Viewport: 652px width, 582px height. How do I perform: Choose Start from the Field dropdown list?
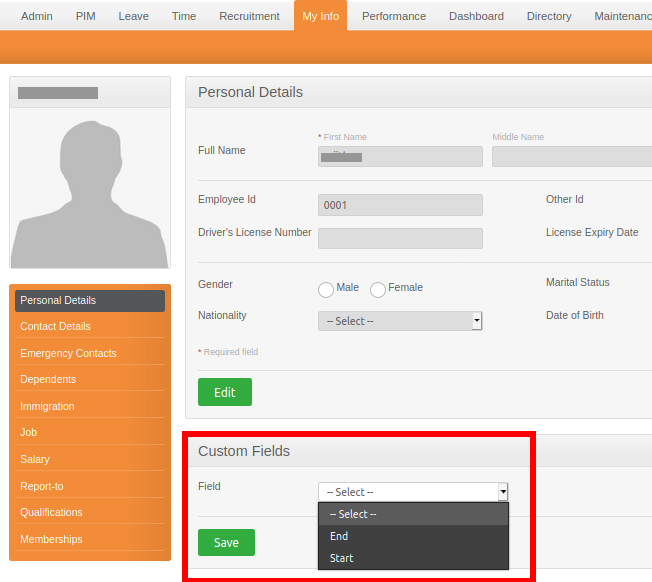click(342, 558)
